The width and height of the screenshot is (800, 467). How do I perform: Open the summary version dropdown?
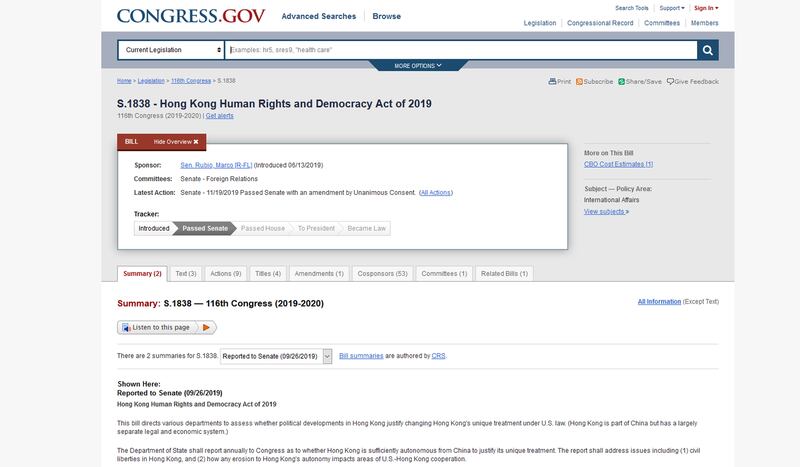276,355
